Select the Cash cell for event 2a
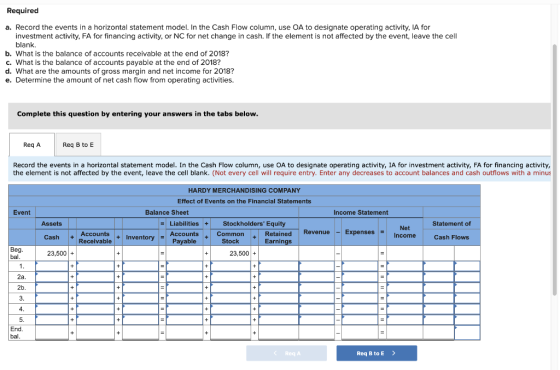The width and height of the screenshot is (560, 370). tap(52, 277)
